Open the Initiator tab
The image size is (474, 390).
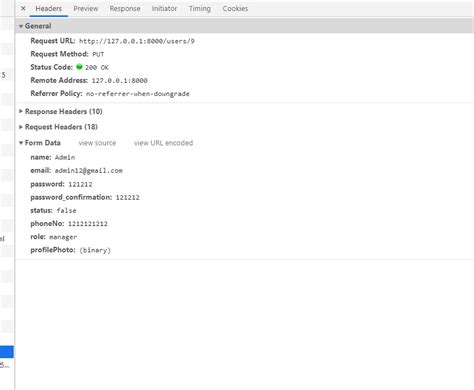(x=164, y=8)
